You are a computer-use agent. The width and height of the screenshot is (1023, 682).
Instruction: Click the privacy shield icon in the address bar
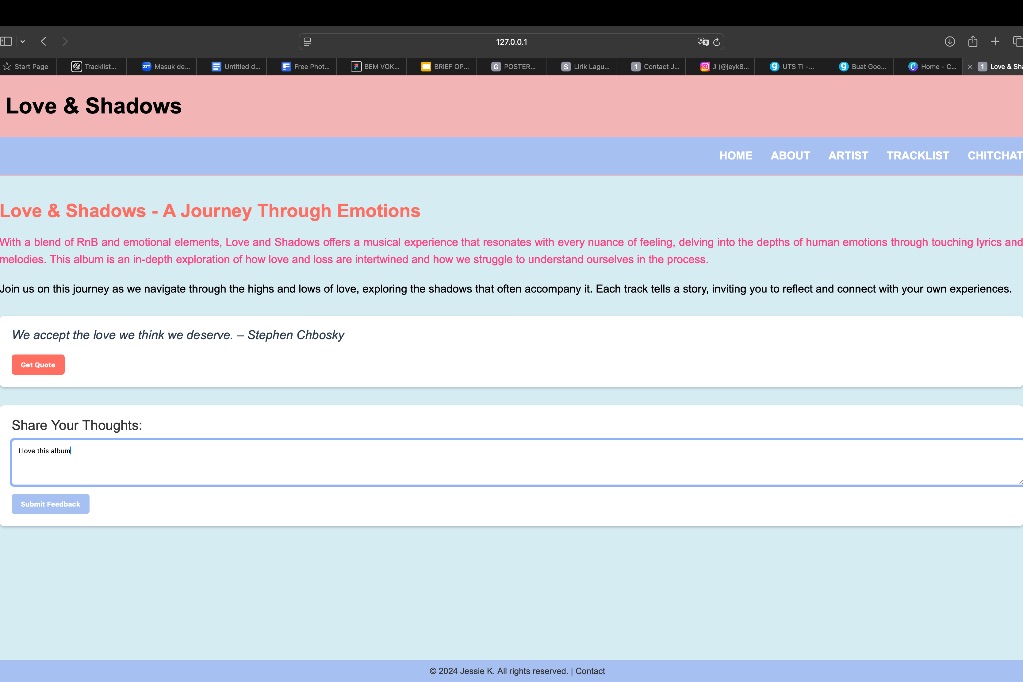pyautogui.click(x=703, y=41)
